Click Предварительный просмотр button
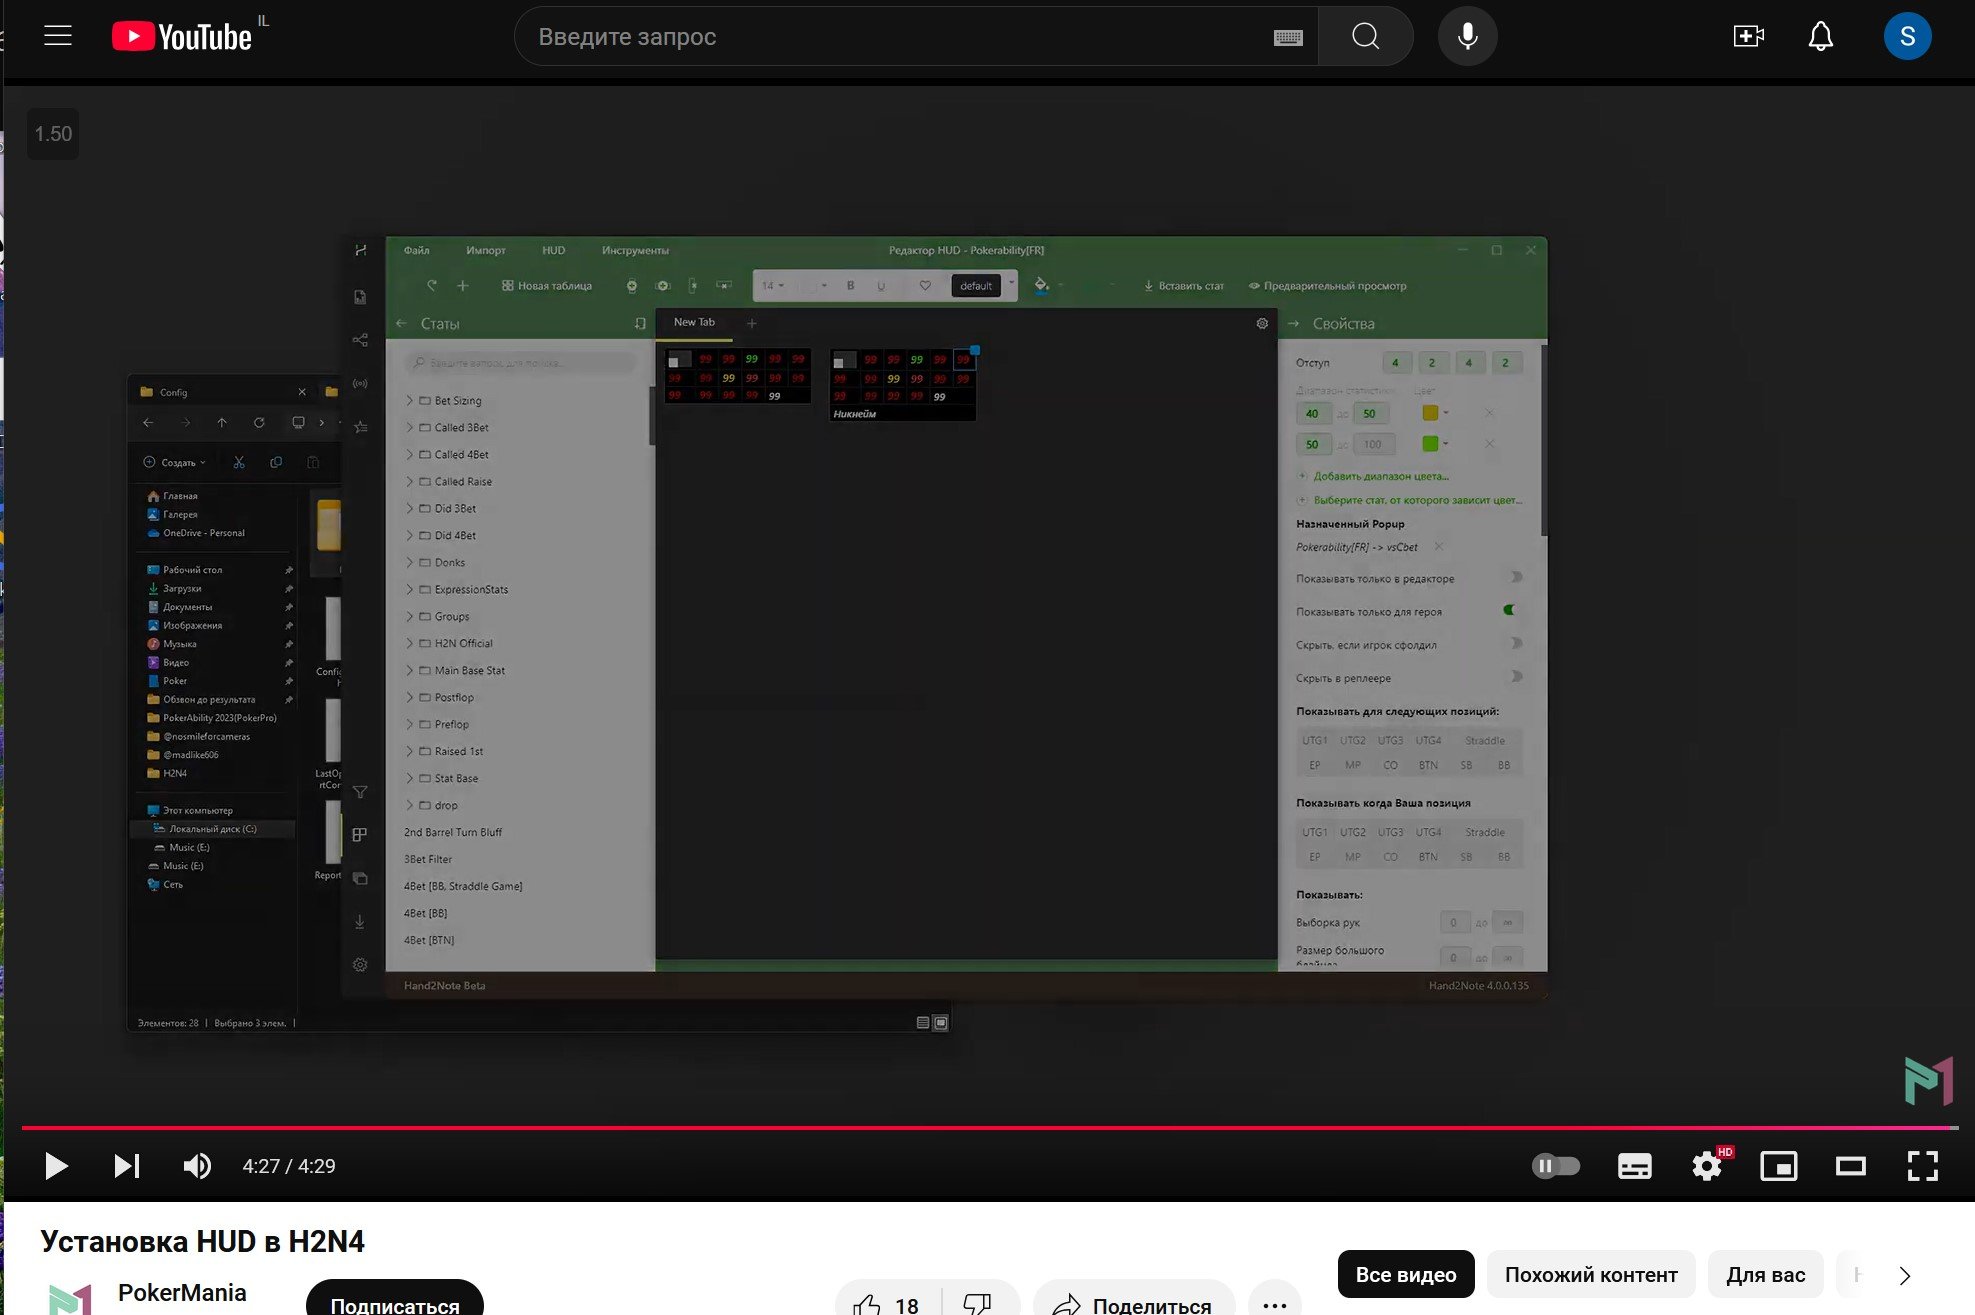Image resolution: width=1975 pixels, height=1315 pixels. (1327, 286)
